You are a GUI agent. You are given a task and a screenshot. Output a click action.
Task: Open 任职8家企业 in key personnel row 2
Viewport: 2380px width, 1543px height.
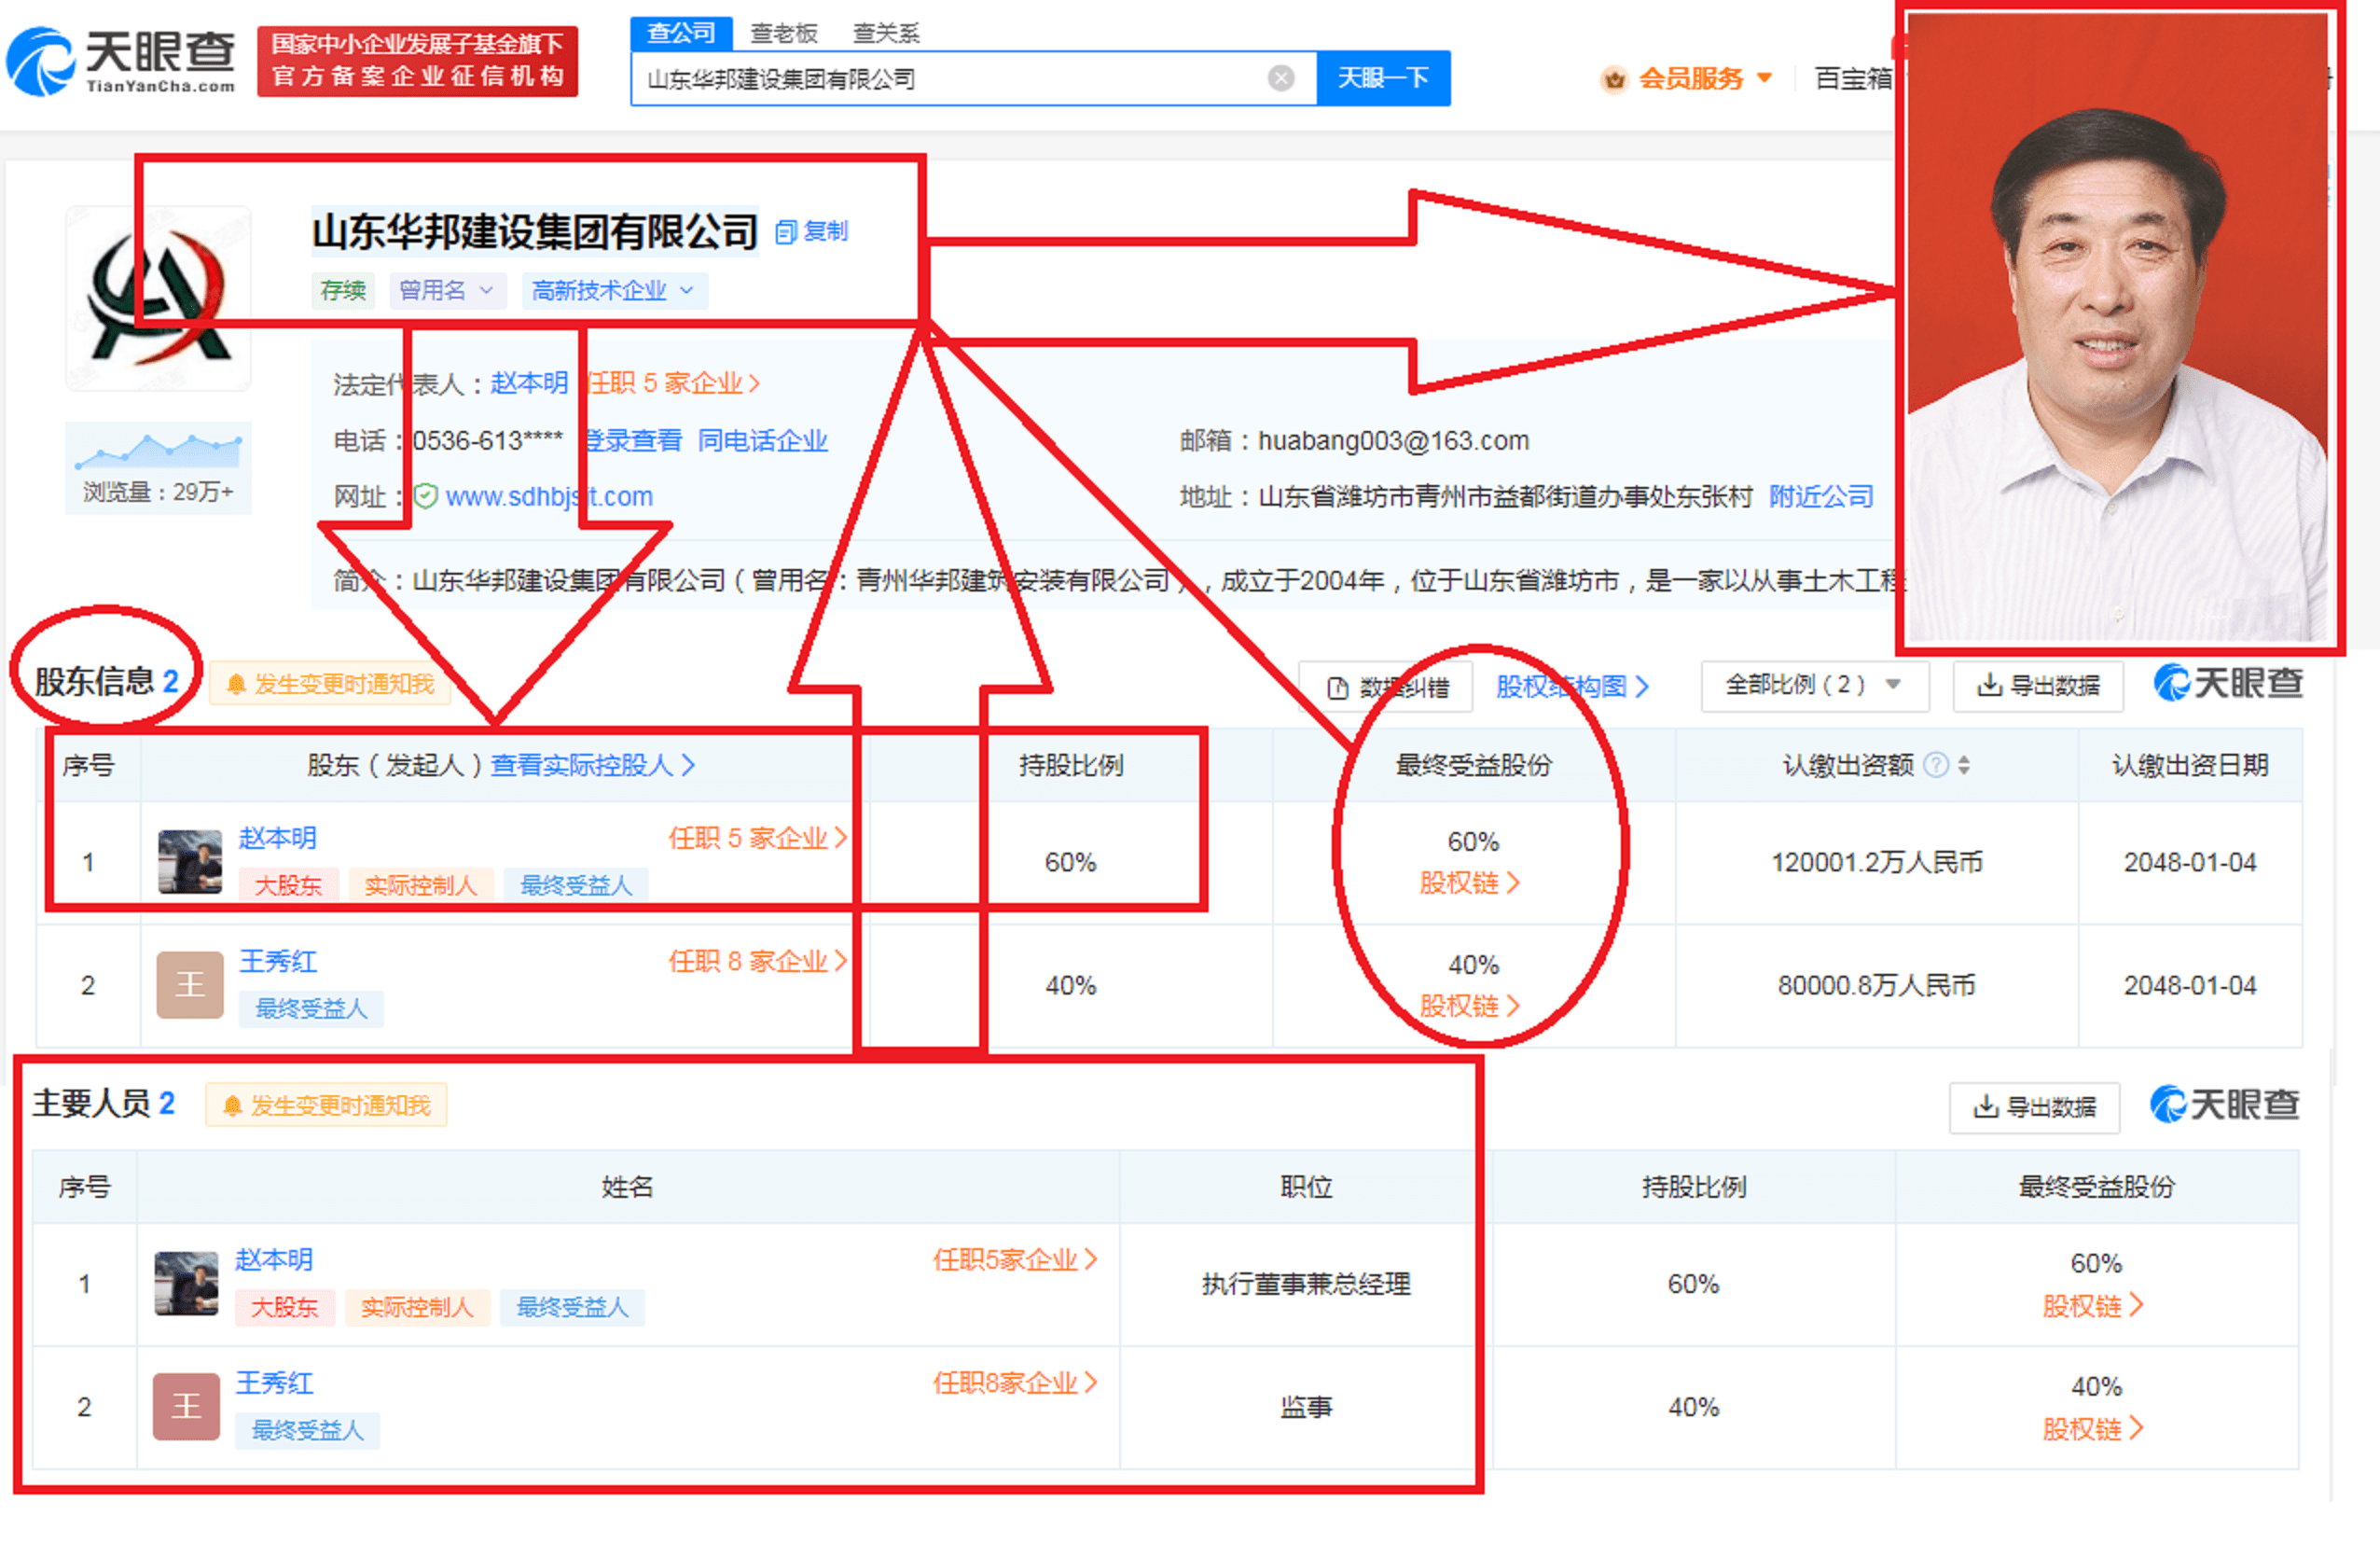click(x=1015, y=1383)
